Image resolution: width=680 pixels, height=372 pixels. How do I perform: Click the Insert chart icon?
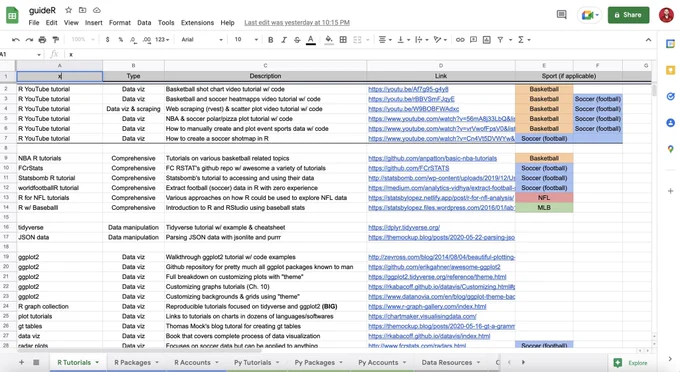[x=487, y=40]
